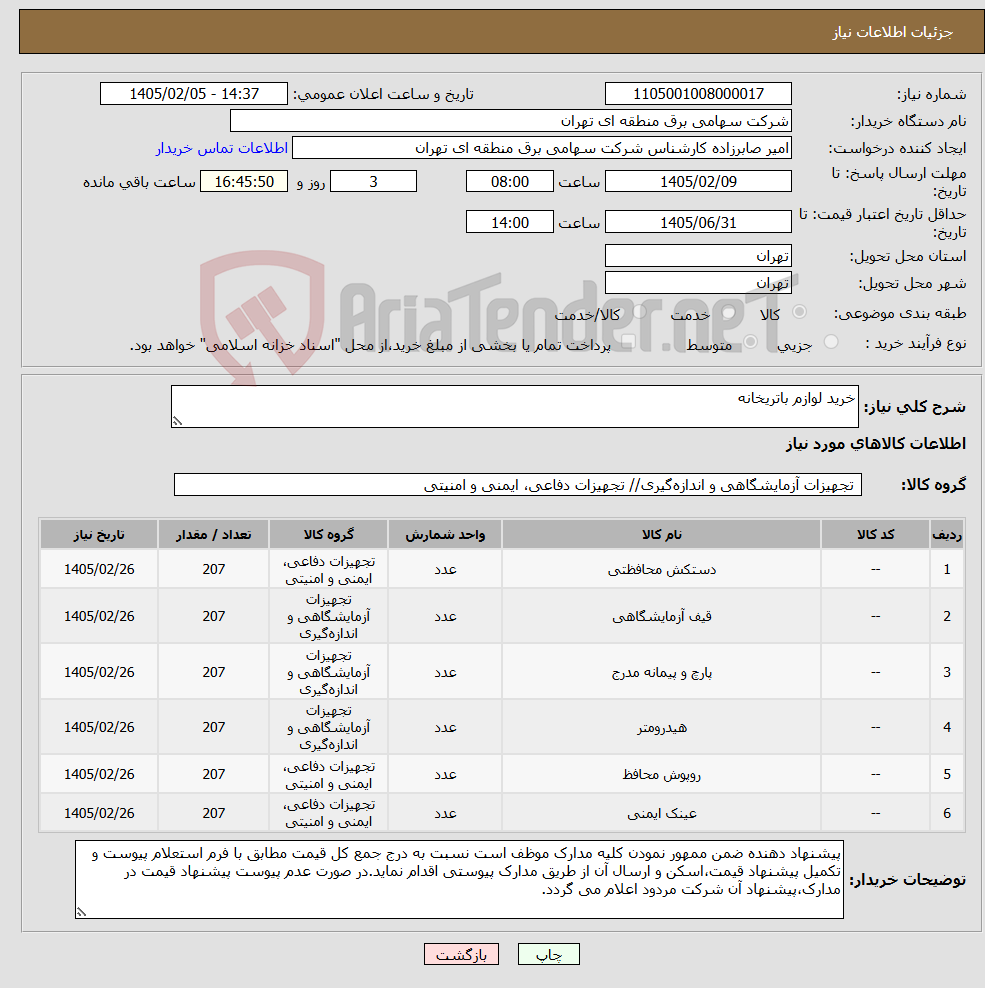Screen dimensions: 985x988
Task: Click the price validity time 14:00
Action: point(509,222)
